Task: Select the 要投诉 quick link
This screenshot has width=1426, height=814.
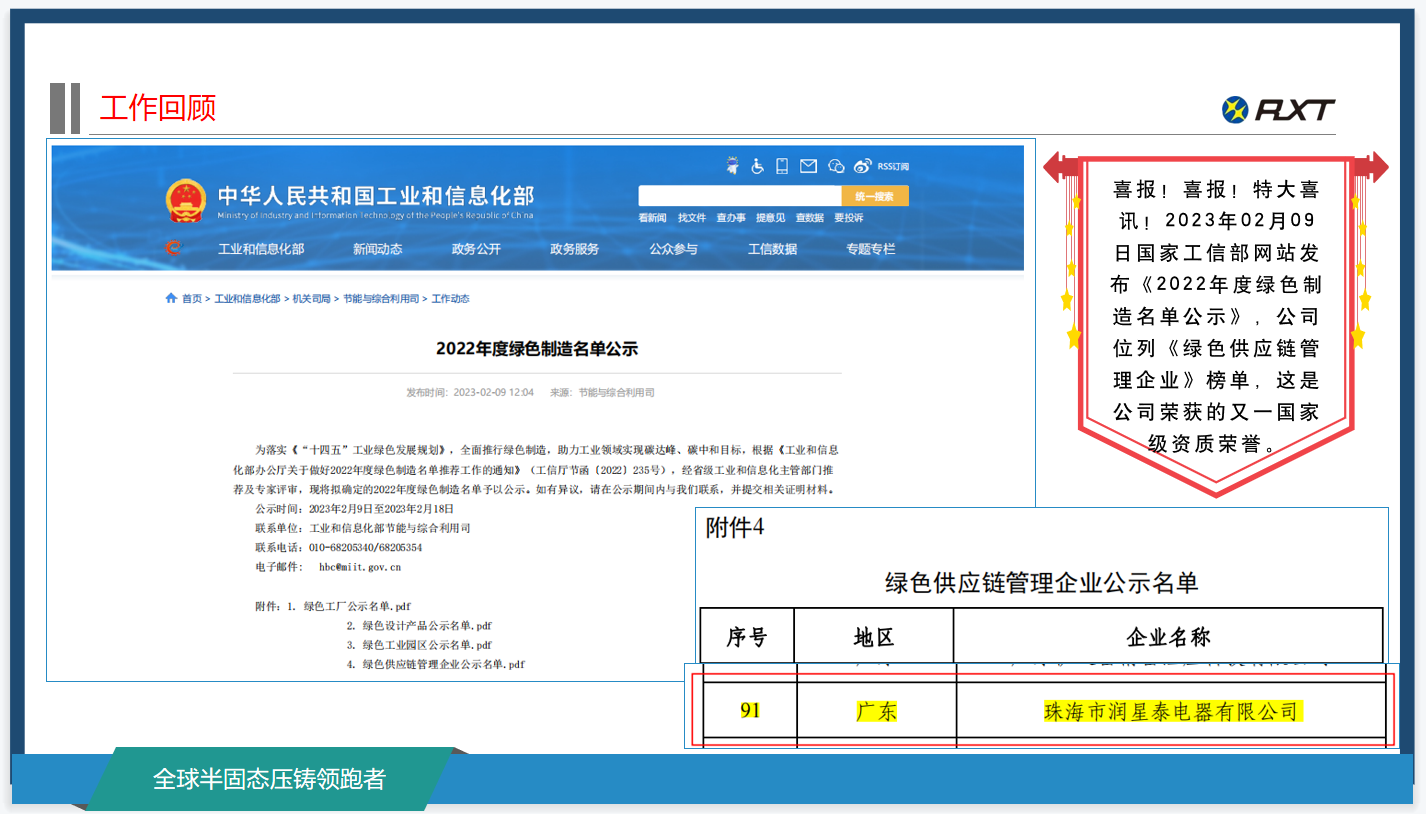Action: [849, 218]
